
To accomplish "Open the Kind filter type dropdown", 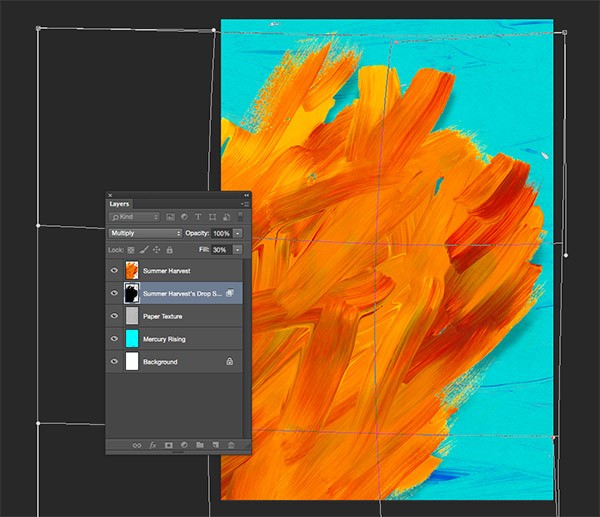I will pyautogui.click(x=136, y=217).
